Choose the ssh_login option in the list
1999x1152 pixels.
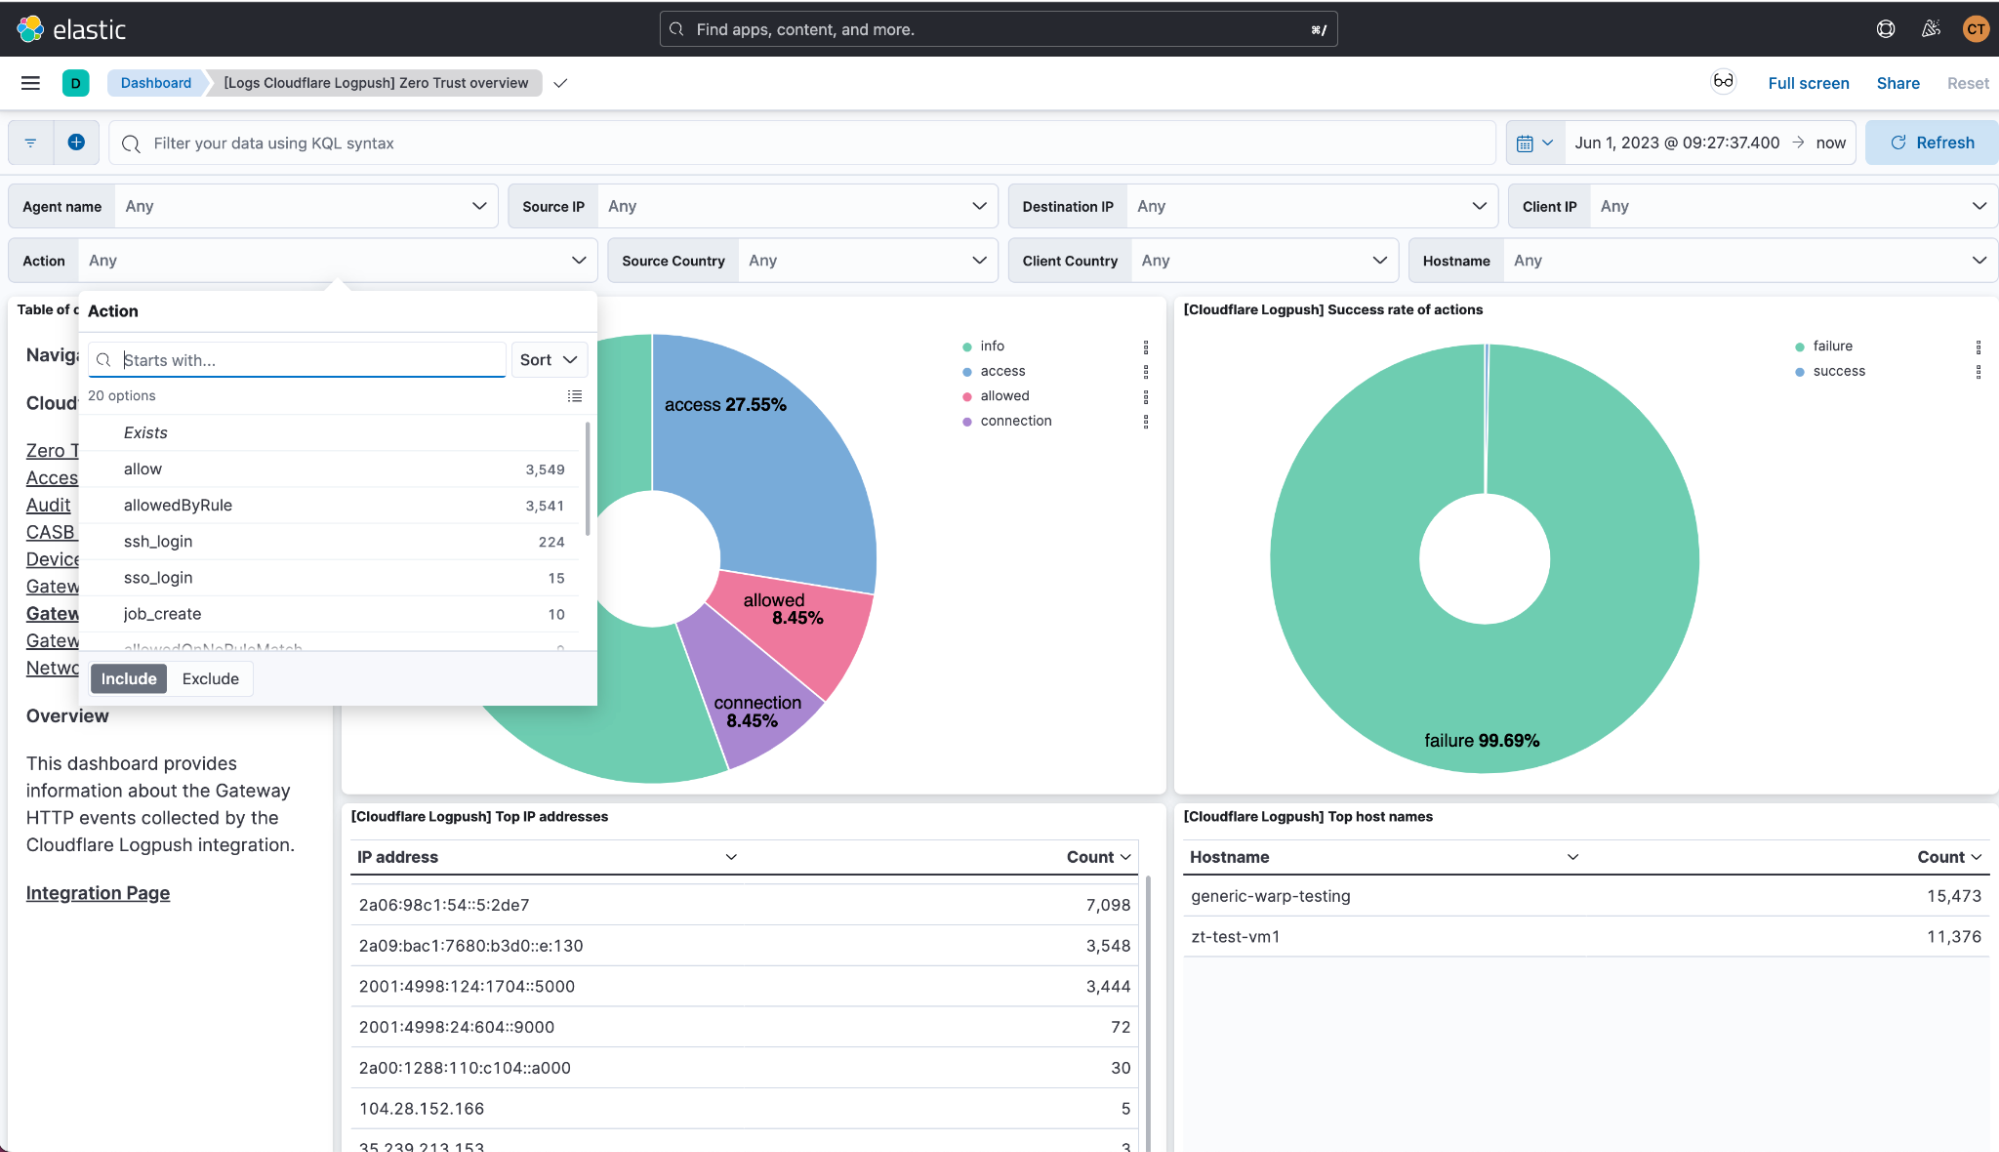tap(158, 541)
